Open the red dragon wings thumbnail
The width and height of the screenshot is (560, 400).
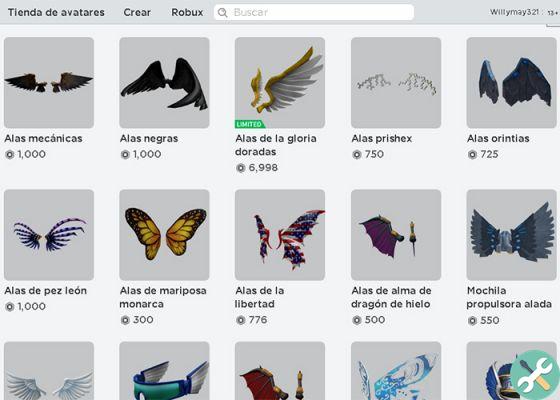pos(280,371)
